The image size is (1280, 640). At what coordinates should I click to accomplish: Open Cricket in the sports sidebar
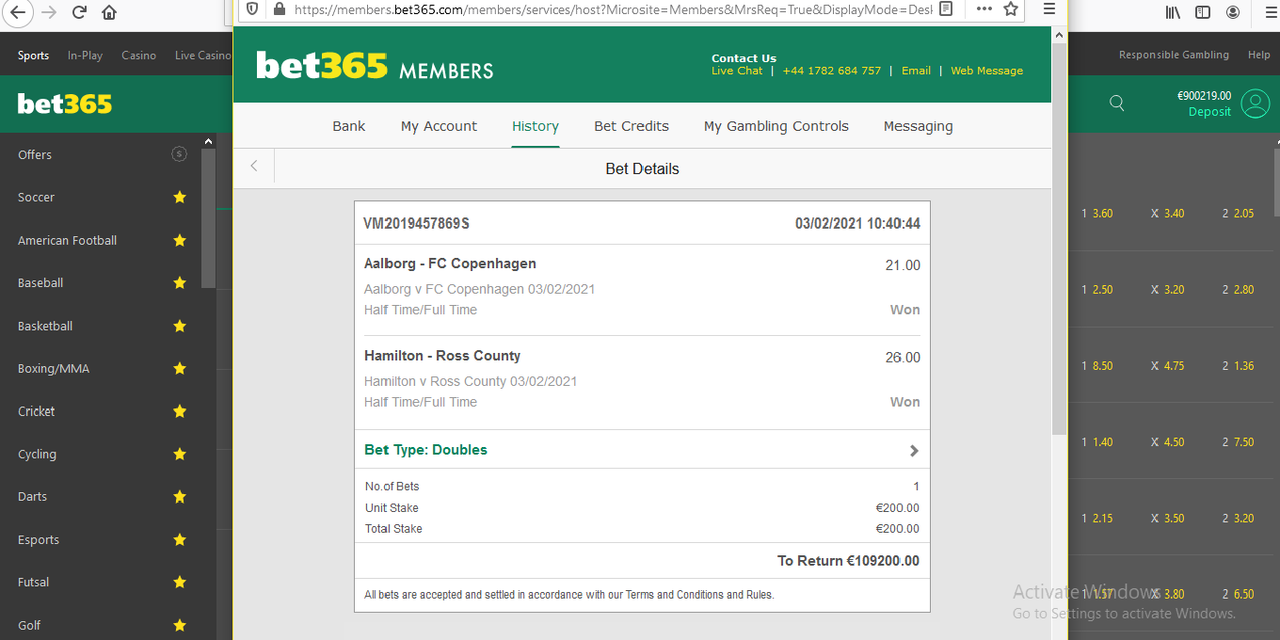coord(36,411)
